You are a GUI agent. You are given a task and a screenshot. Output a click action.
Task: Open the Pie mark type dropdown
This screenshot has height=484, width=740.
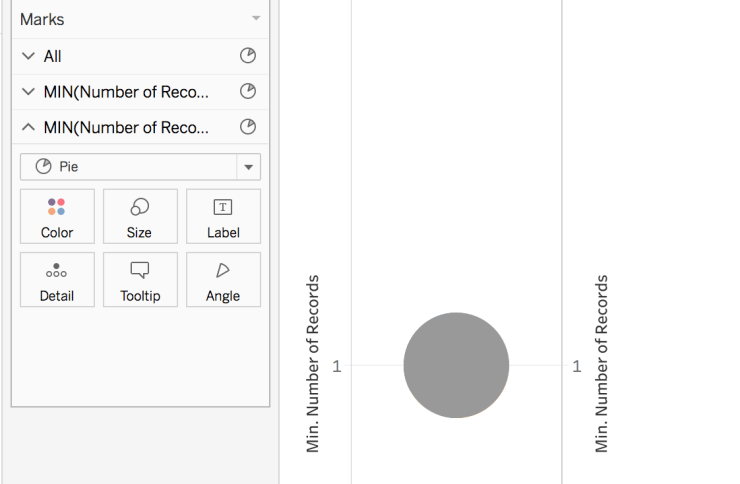click(248, 167)
